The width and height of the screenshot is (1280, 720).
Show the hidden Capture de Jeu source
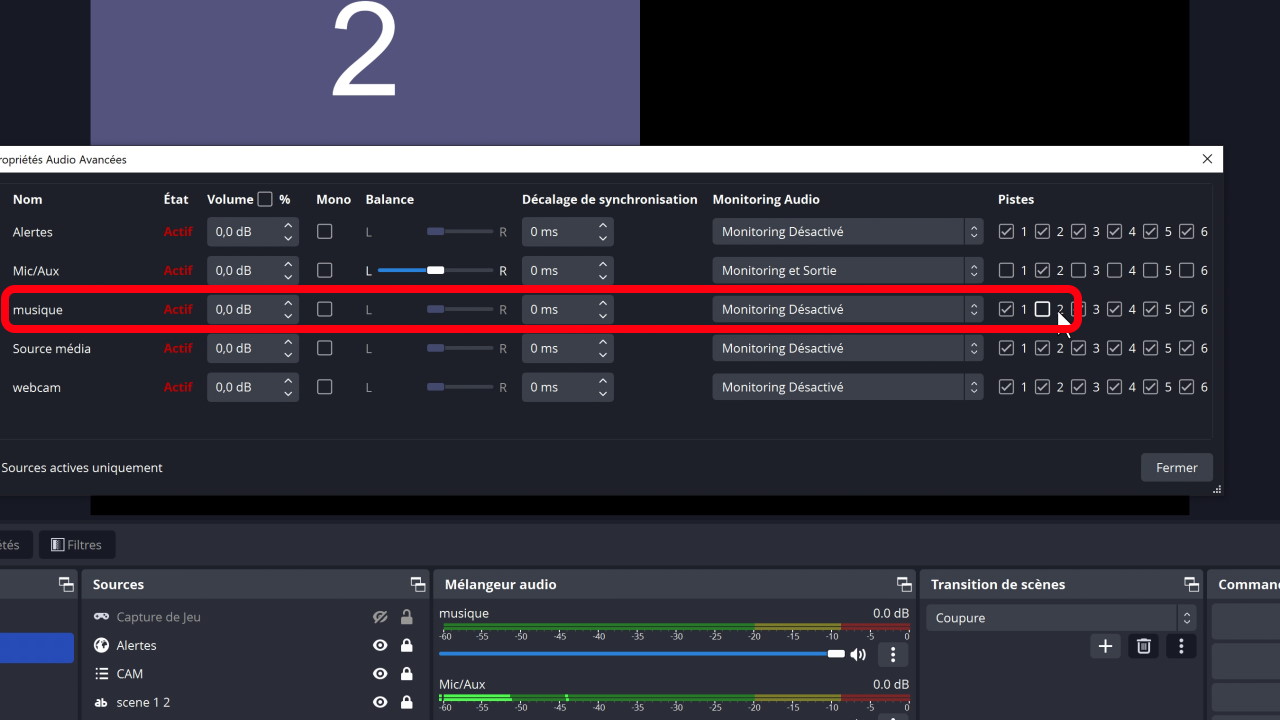pos(380,618)
